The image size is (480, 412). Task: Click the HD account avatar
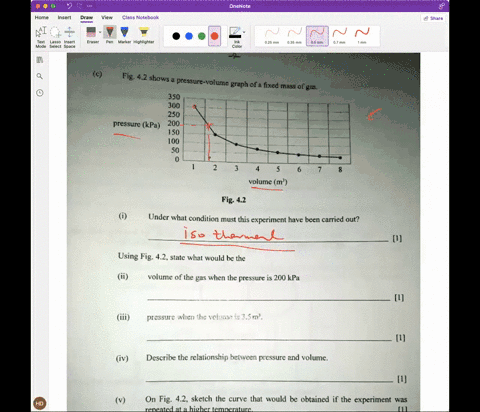point(40,403)
